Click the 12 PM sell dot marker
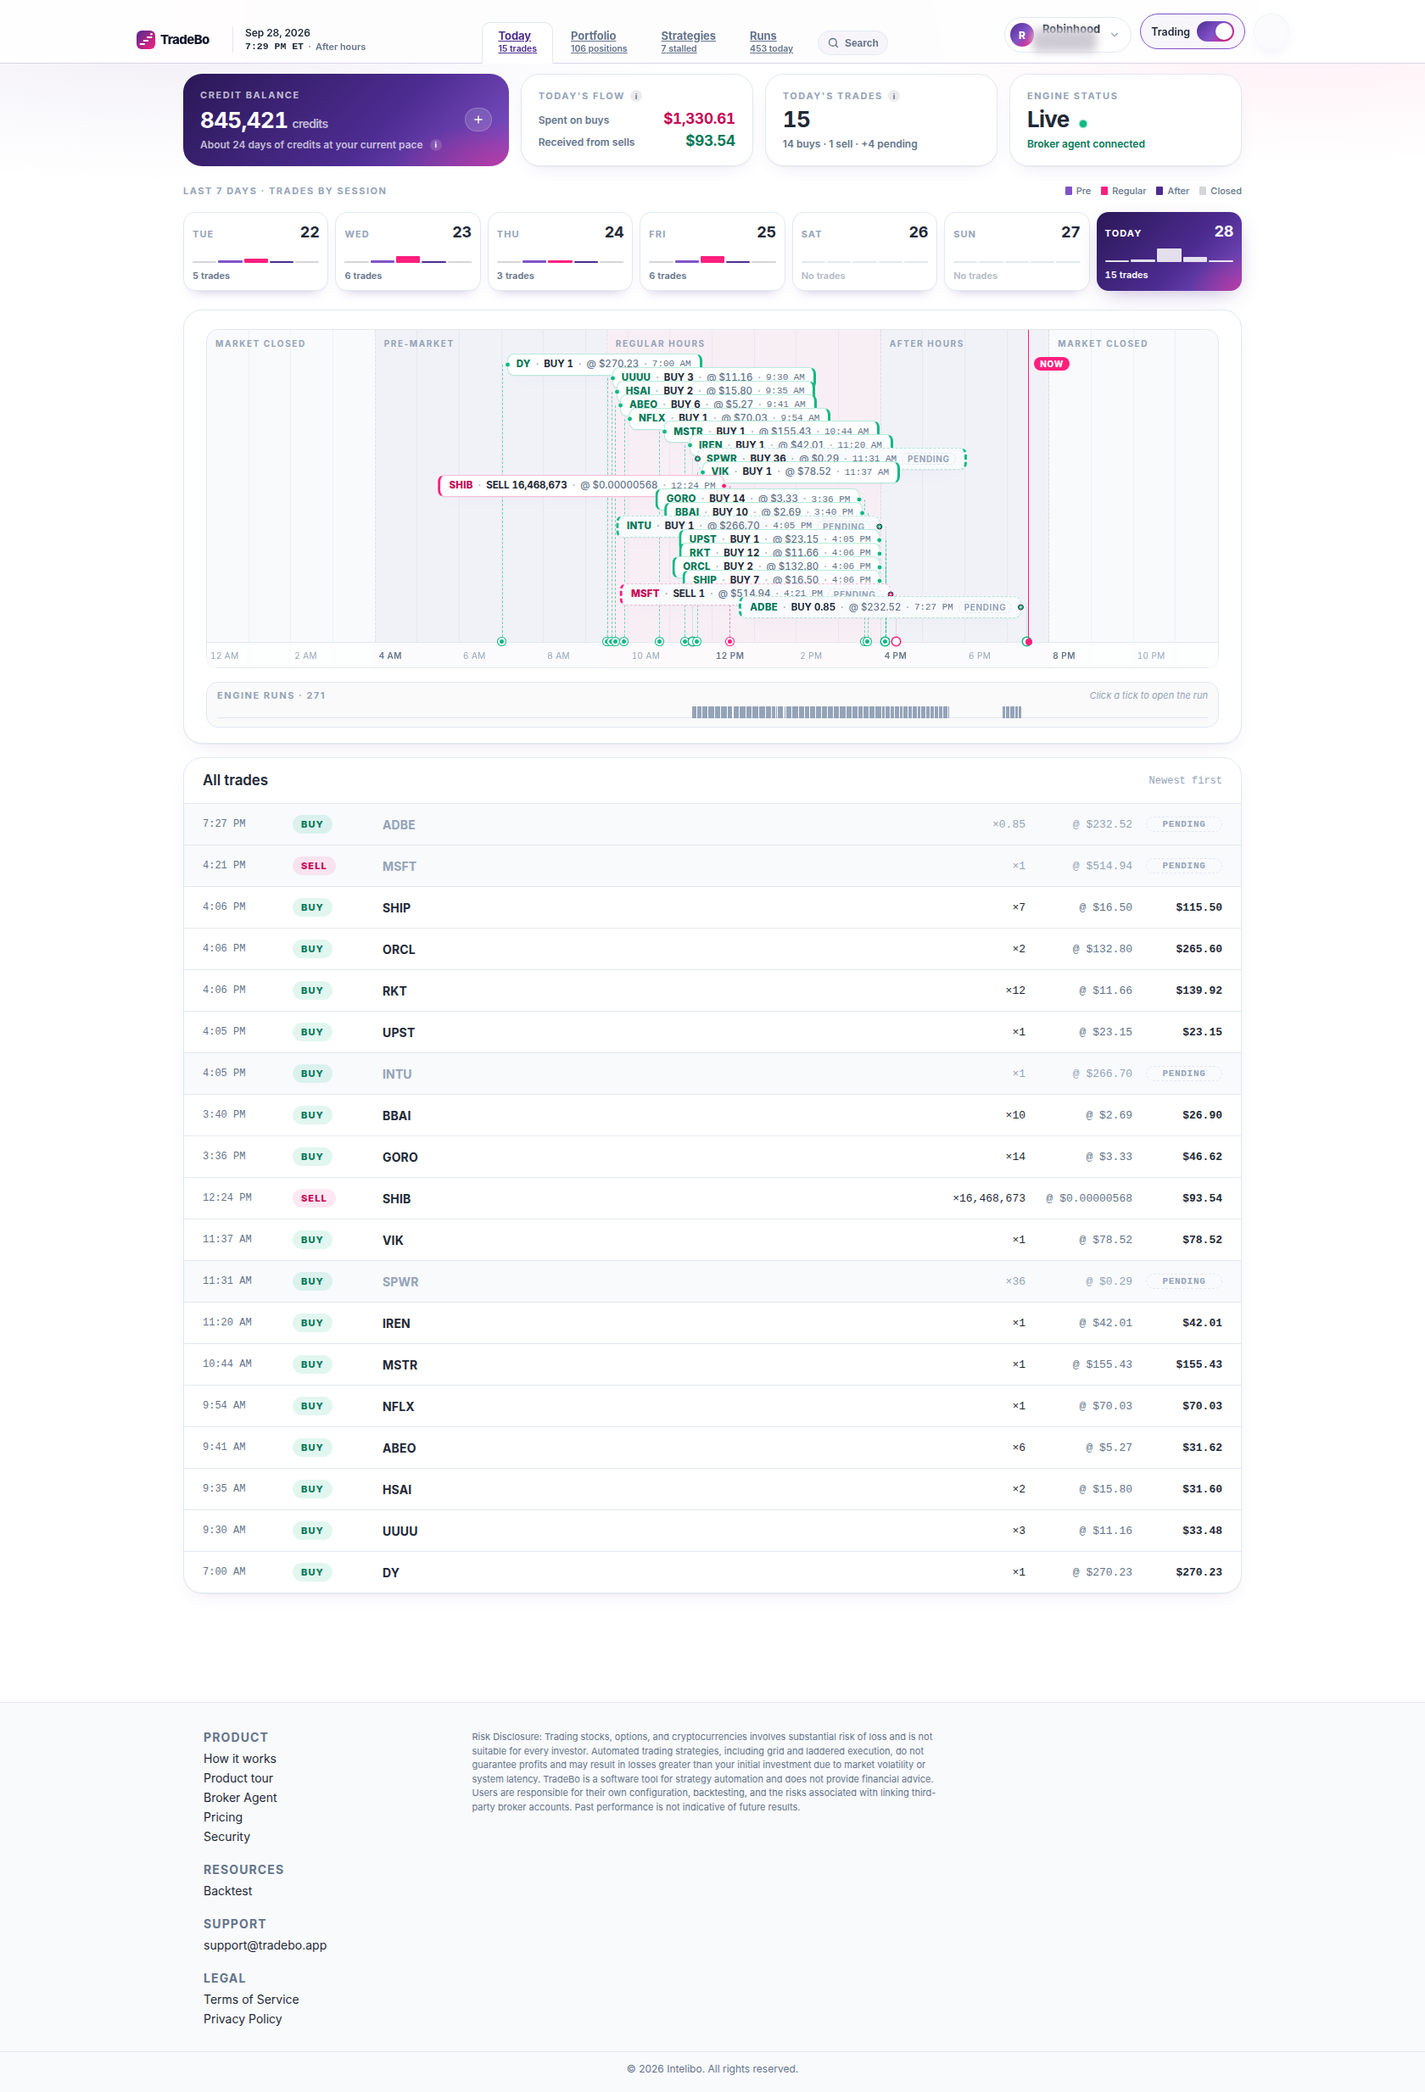 [x=730, y=642]
